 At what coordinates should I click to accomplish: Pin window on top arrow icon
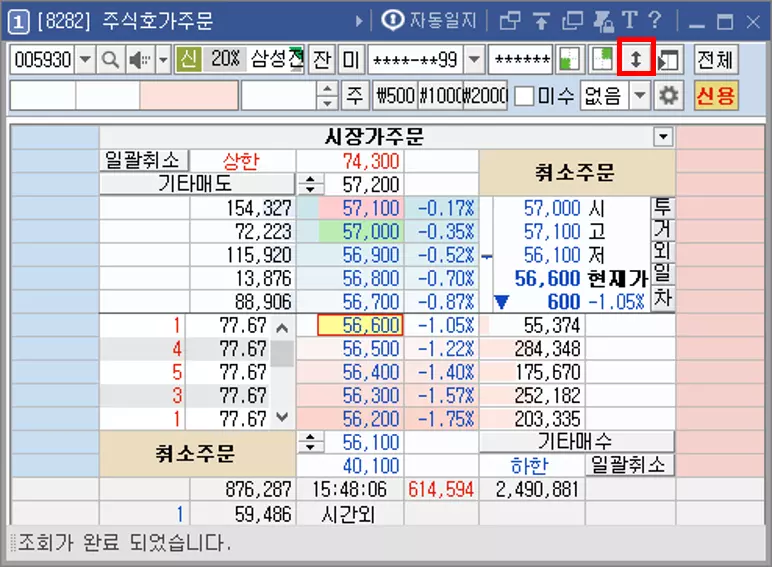pyautogui.click(x=541, y=21)
